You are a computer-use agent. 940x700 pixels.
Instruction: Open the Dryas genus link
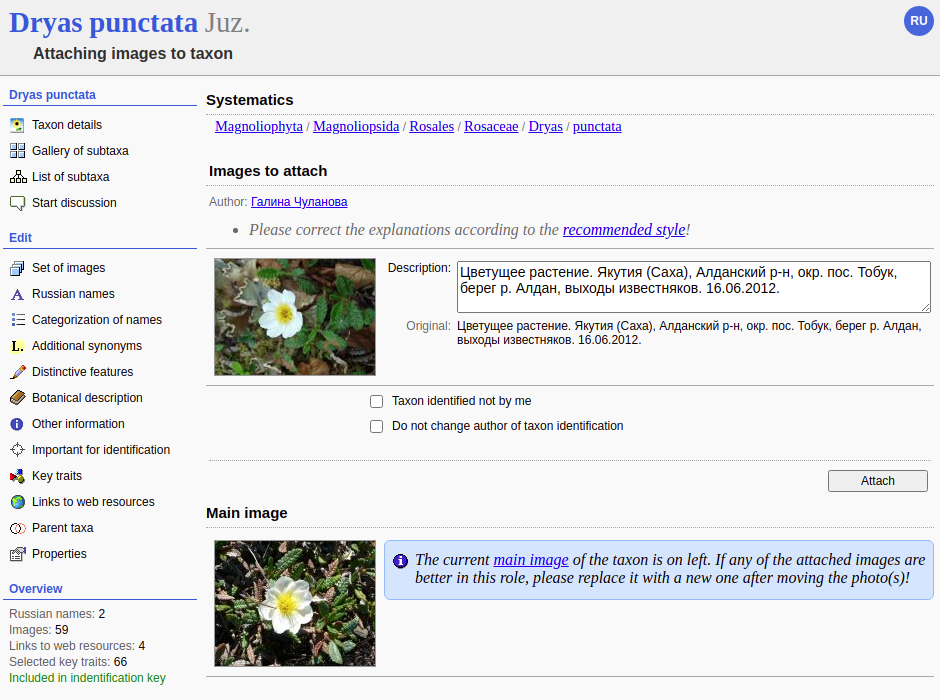(x=546, y=126)
